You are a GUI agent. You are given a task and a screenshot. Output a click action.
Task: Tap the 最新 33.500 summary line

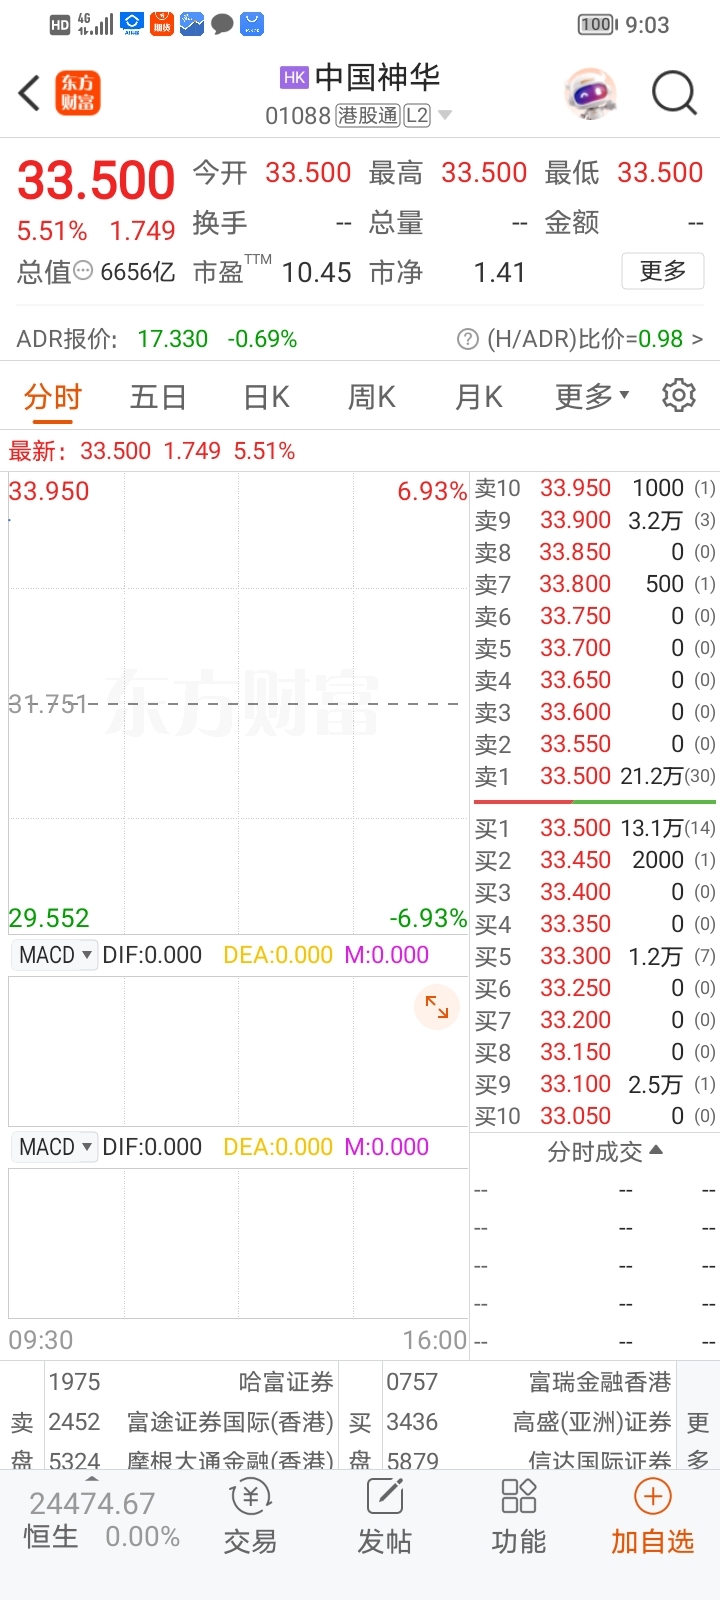(x=152, y=451)
